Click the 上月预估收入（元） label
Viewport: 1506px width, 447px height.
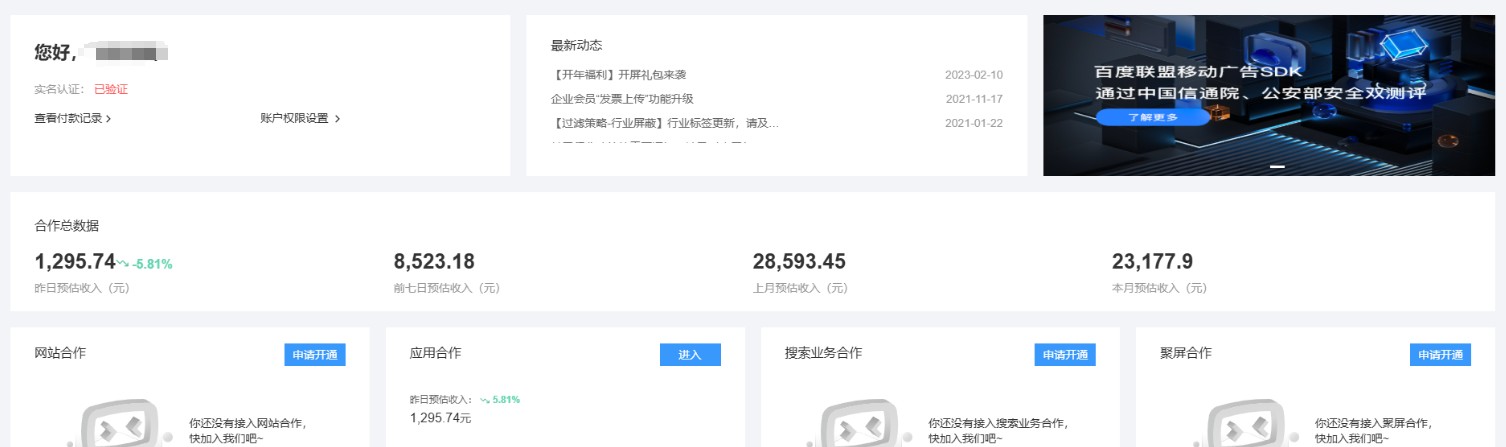tap(800, 288)
